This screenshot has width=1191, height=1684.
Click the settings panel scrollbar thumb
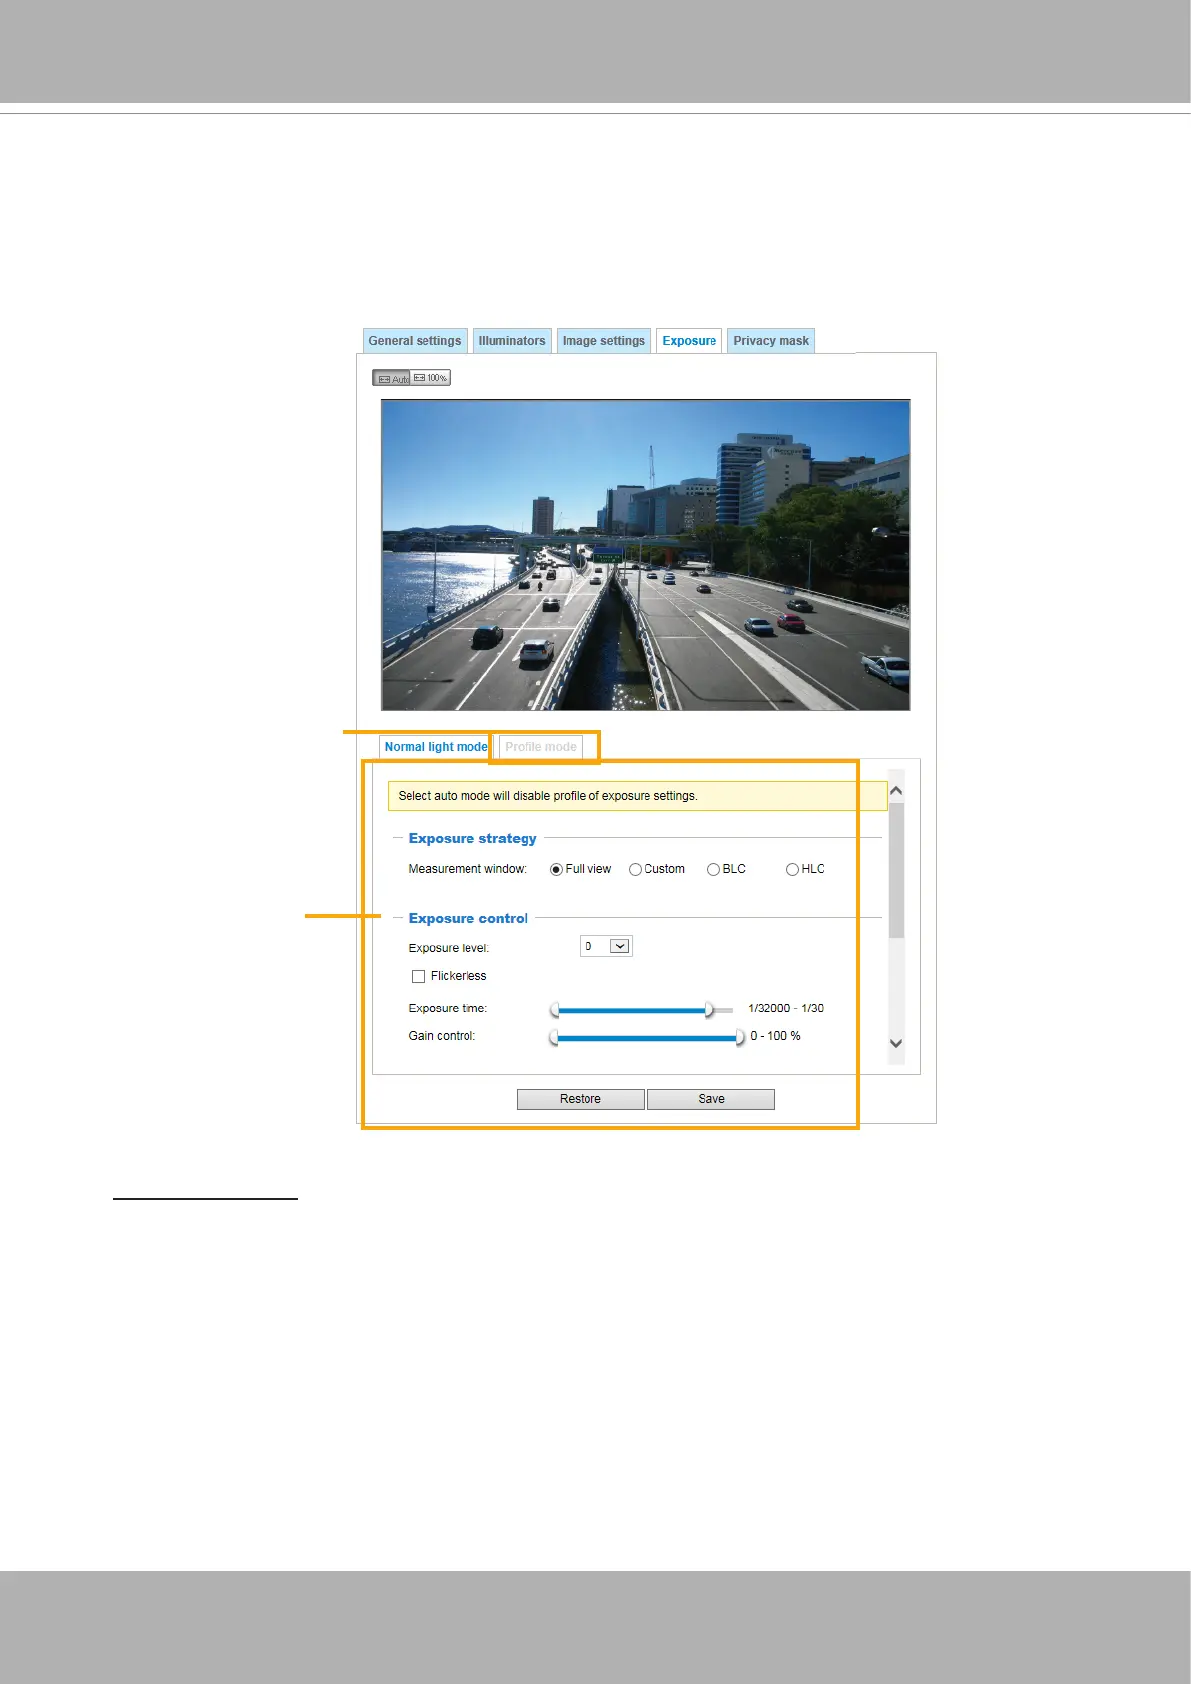pos(896,870)
